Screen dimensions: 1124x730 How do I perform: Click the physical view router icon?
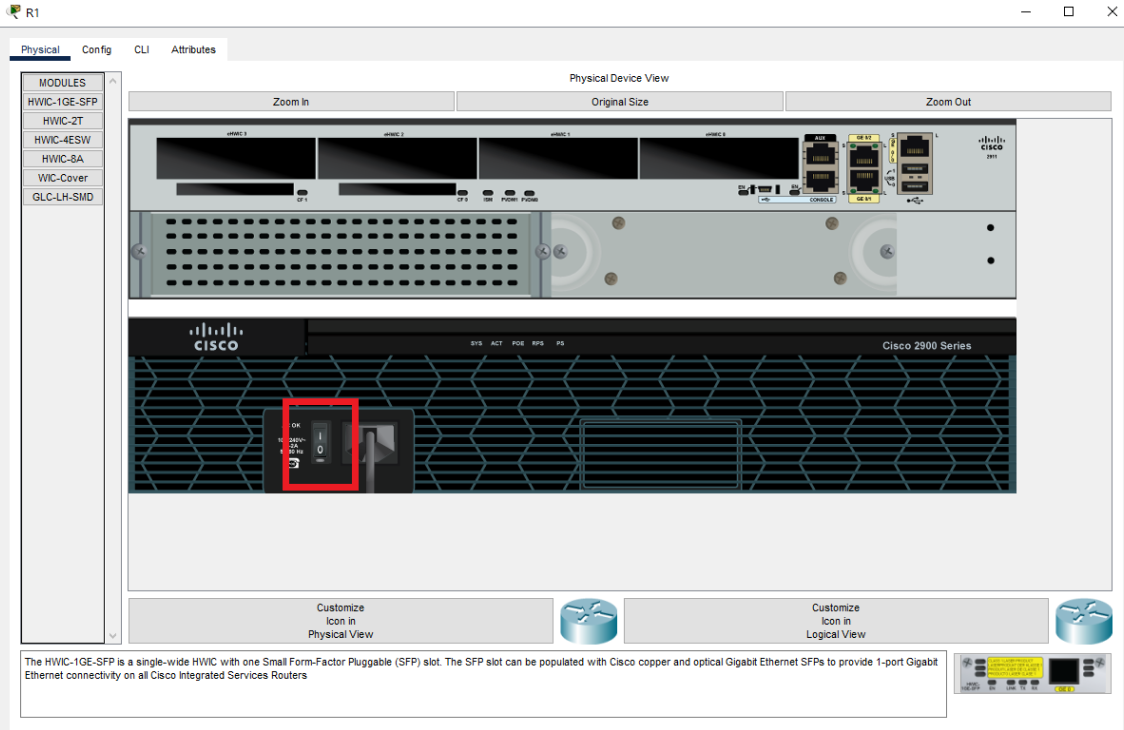coord(588,621)
